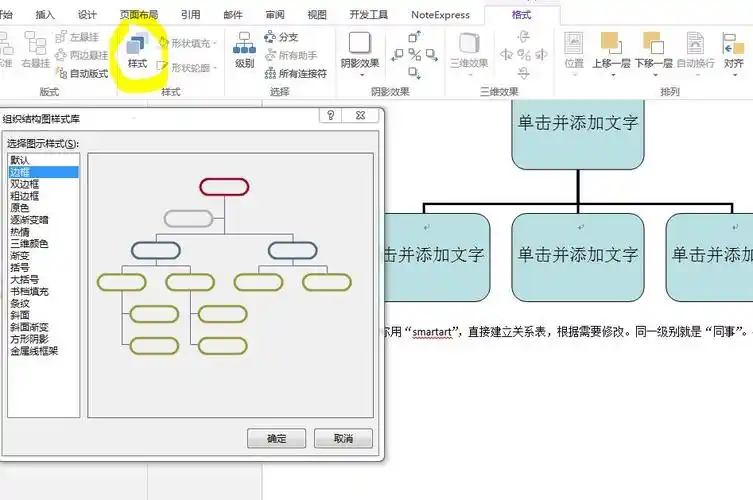Switch to the 设计 tab
753x500 pixels.
point(87,15)
